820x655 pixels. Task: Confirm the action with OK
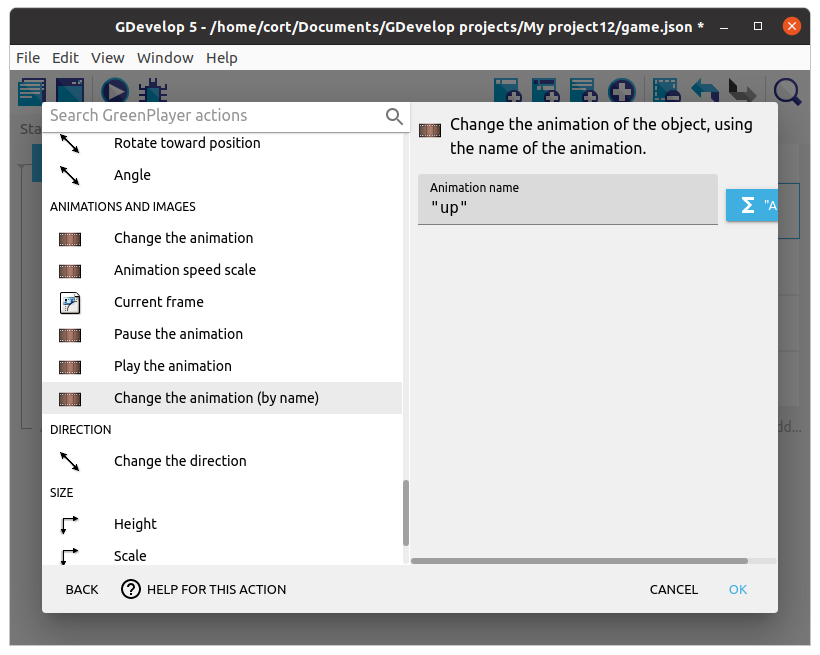tap(738, 590)
